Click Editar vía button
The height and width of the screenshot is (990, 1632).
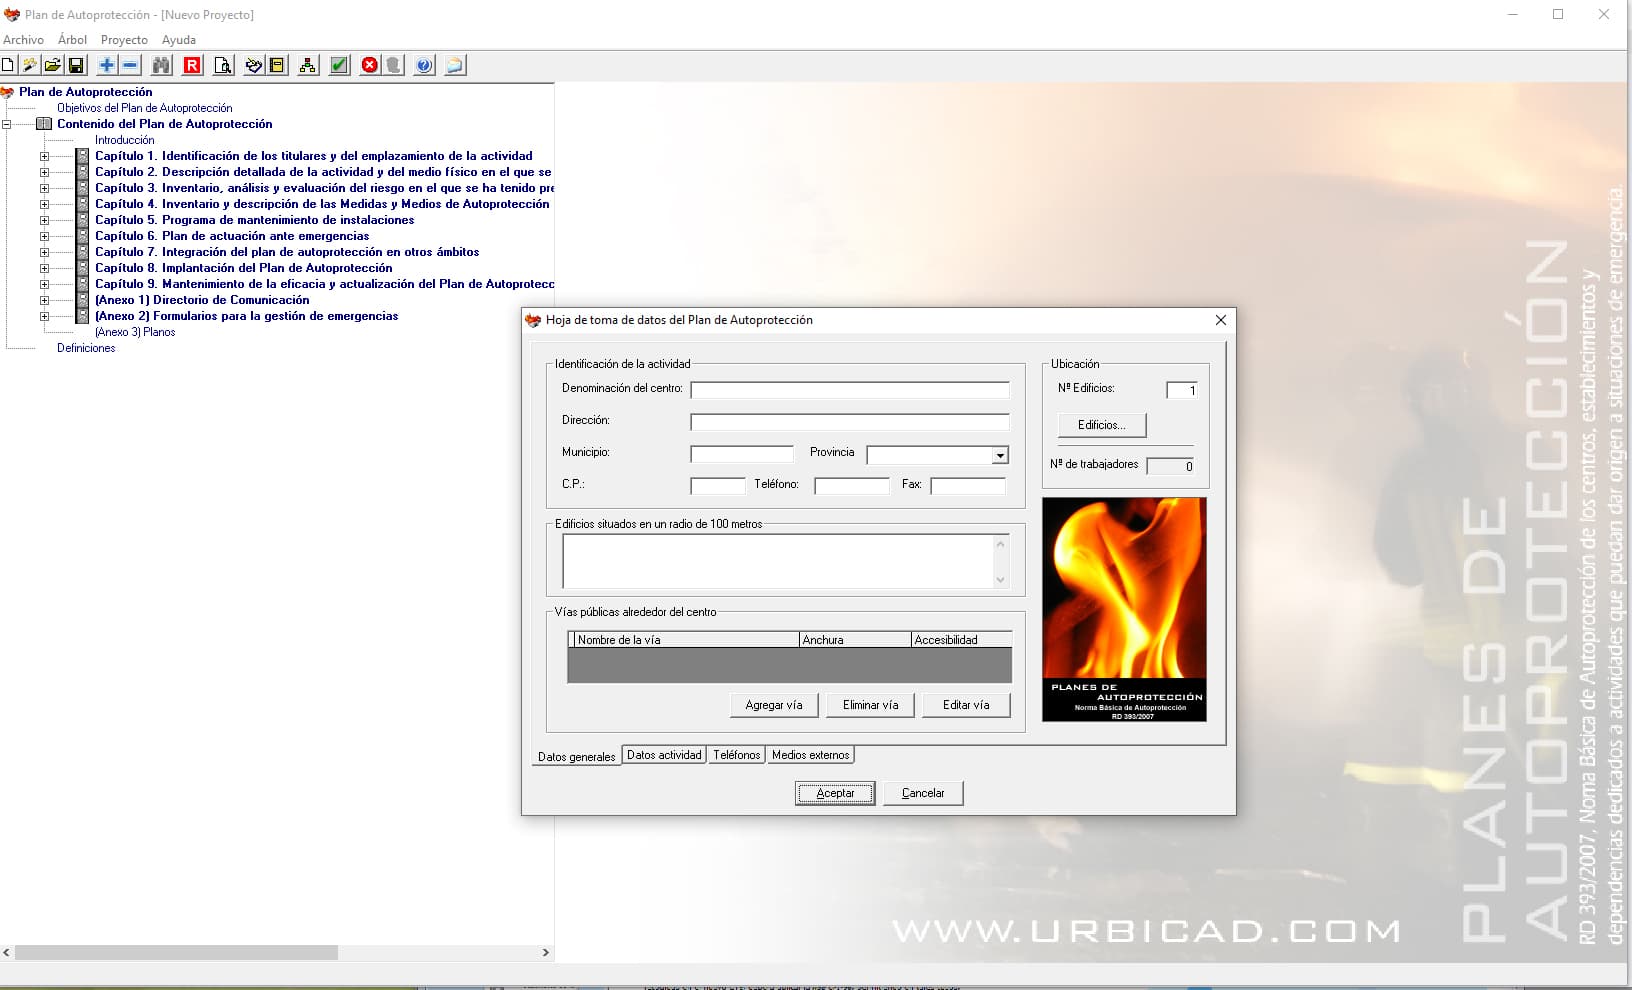click(x=966, y=705)
